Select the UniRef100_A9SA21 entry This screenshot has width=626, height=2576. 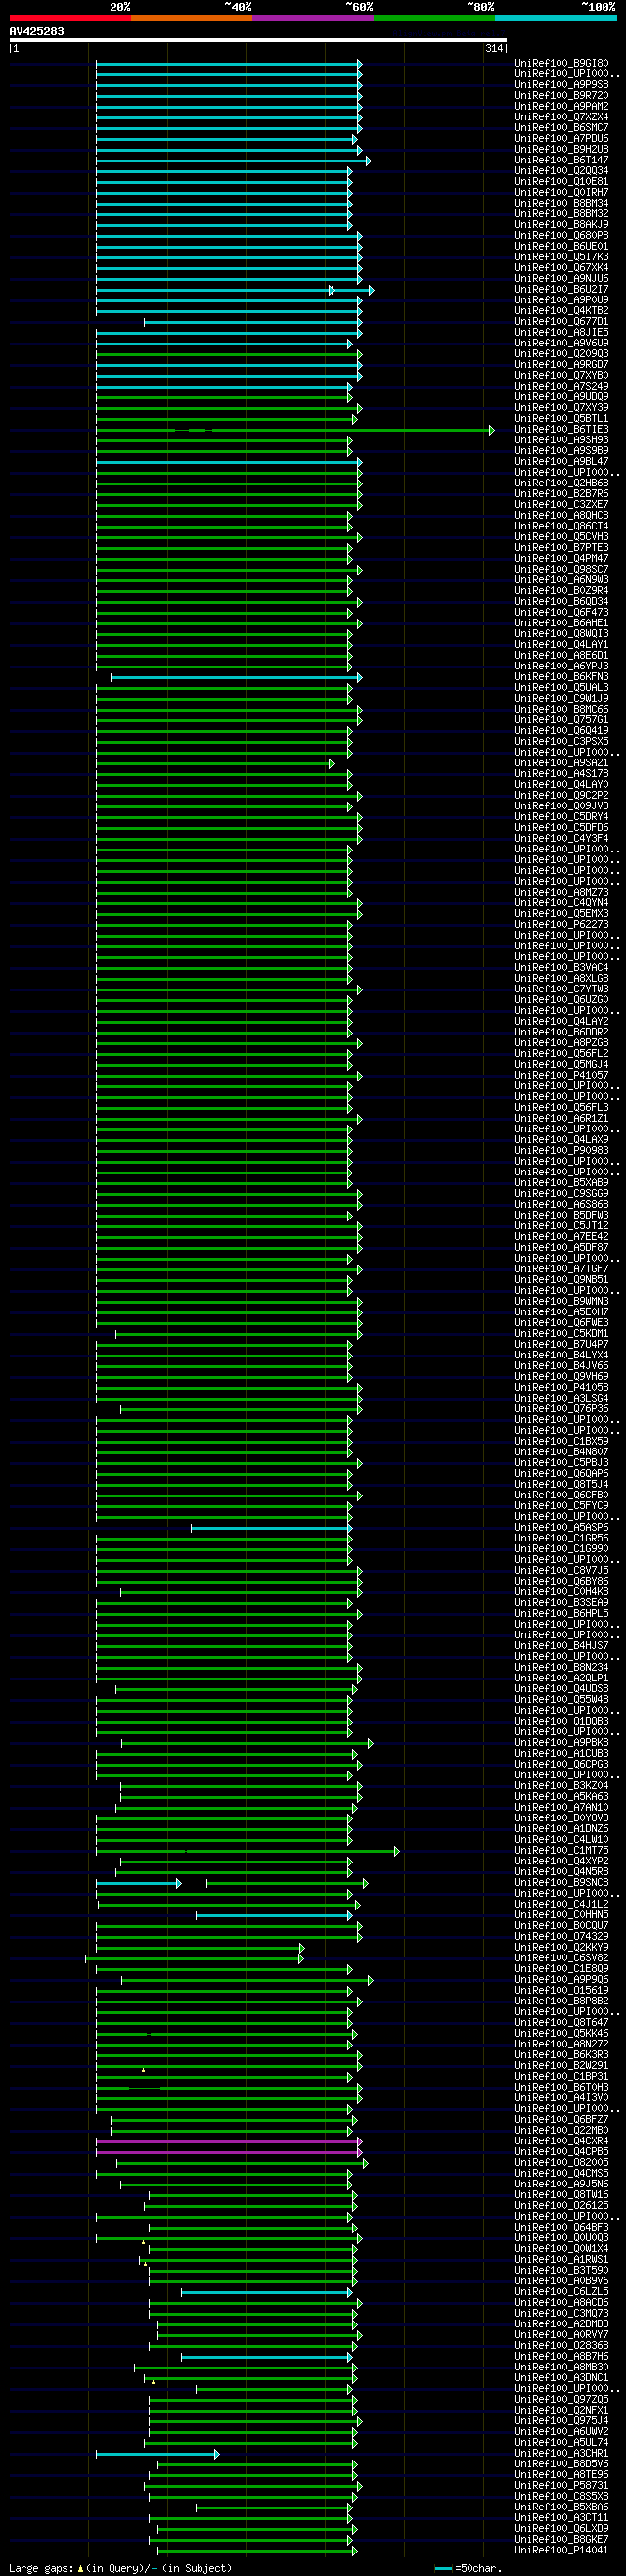[x=562, y=764]
